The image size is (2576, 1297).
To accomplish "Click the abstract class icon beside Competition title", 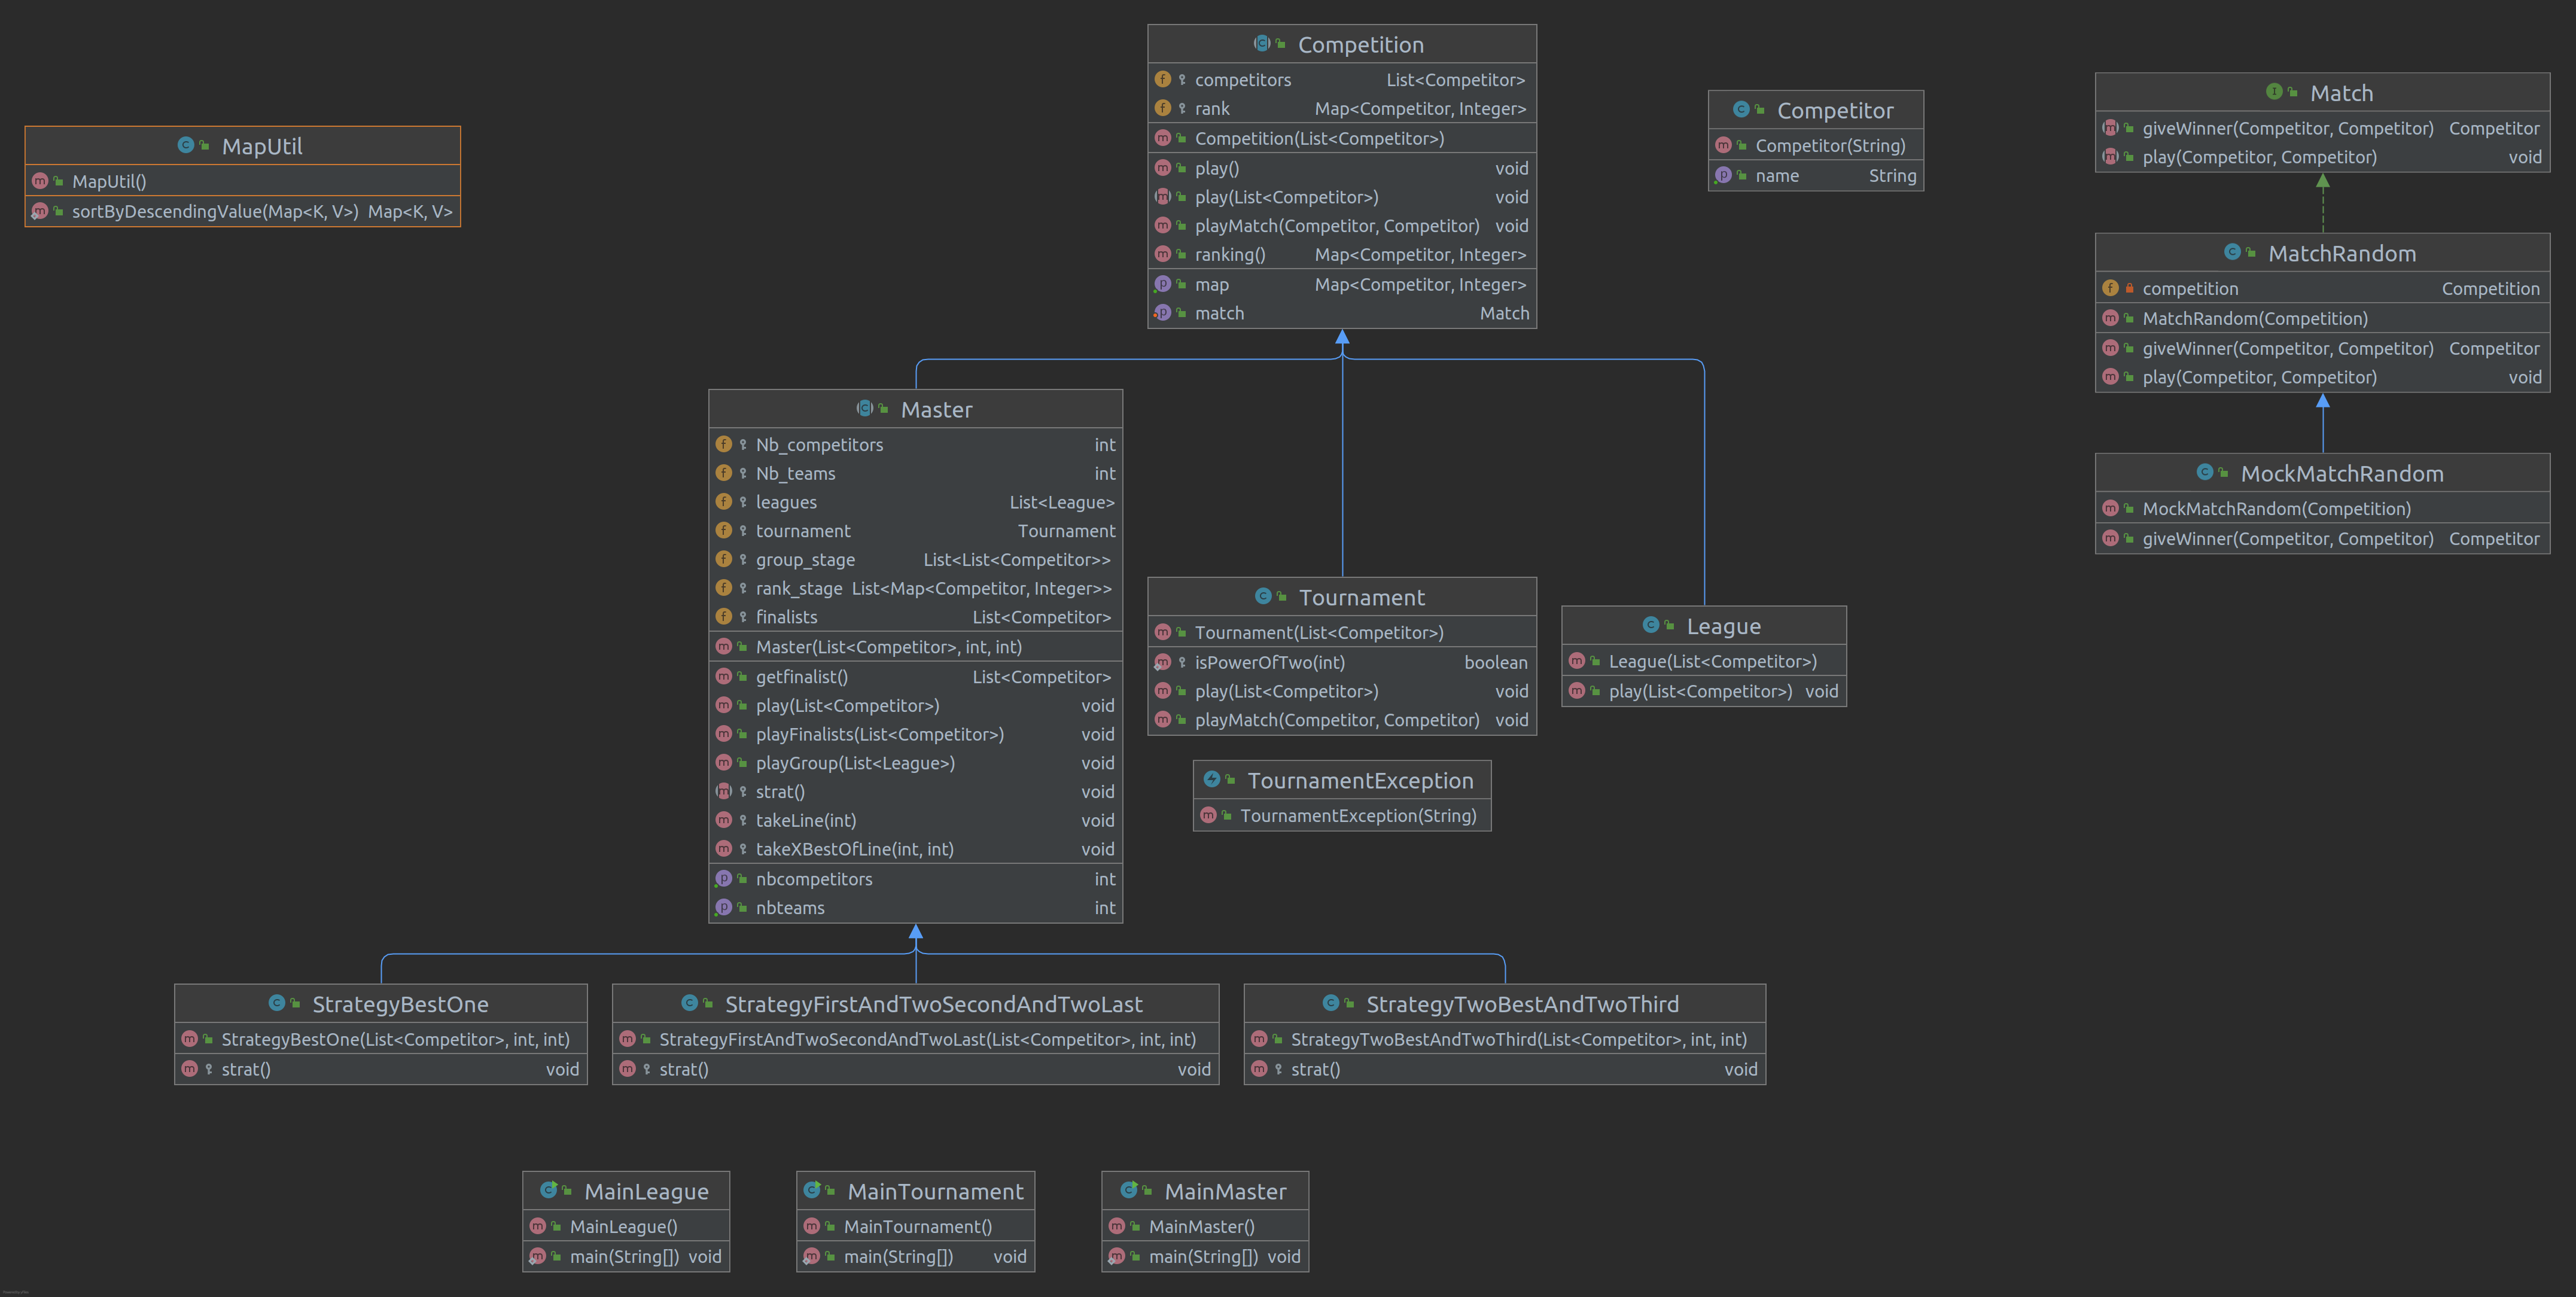I will point(1262,43).
